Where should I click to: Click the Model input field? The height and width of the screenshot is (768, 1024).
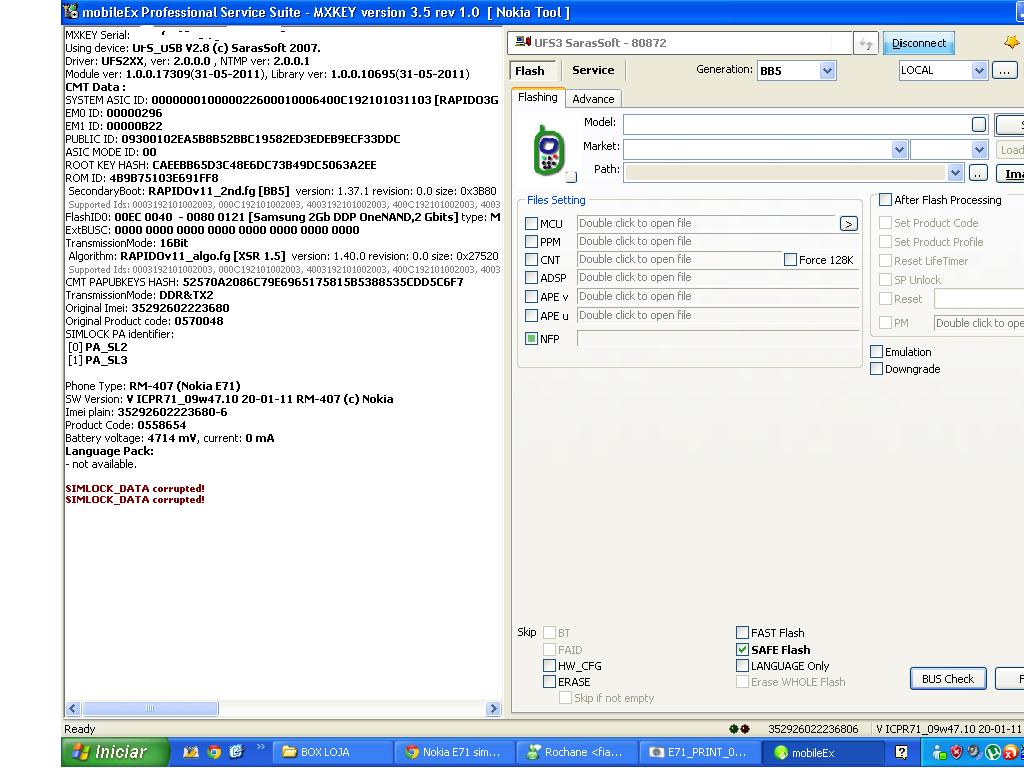pyautogui.click(x=805, y=124)
